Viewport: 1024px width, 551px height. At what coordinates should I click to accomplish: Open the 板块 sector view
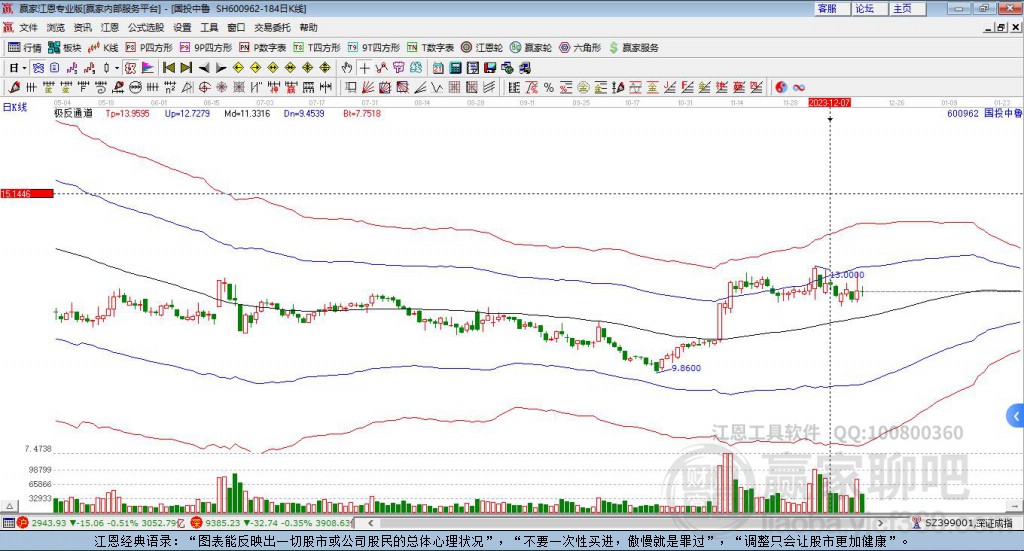[65, 48]
